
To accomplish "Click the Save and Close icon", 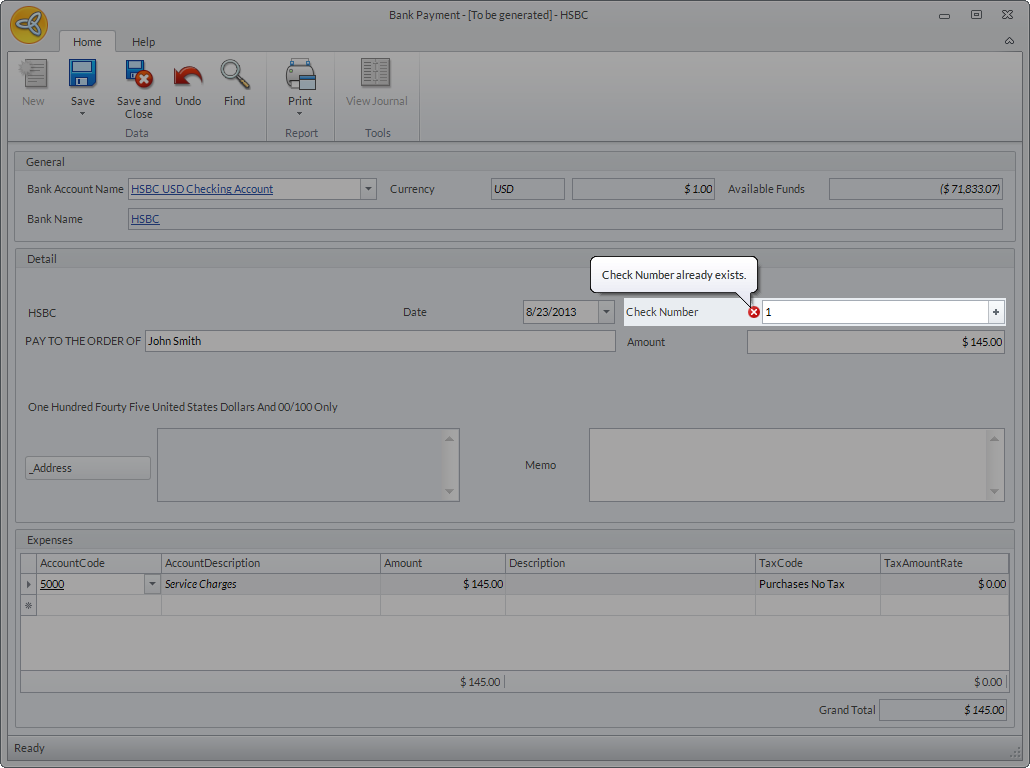I will [138, 75].
